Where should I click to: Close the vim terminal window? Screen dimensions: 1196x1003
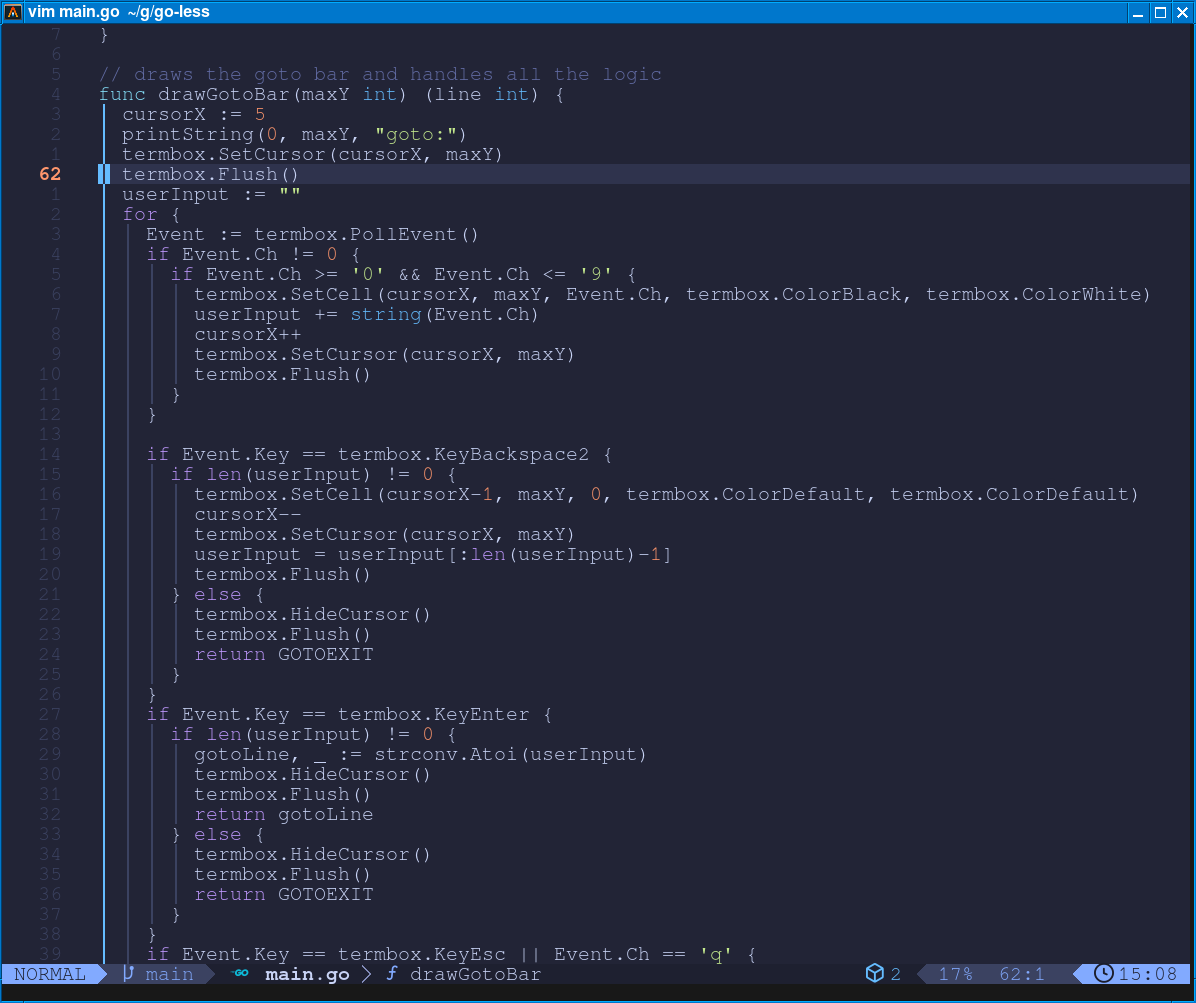[x=1181, y=13]
